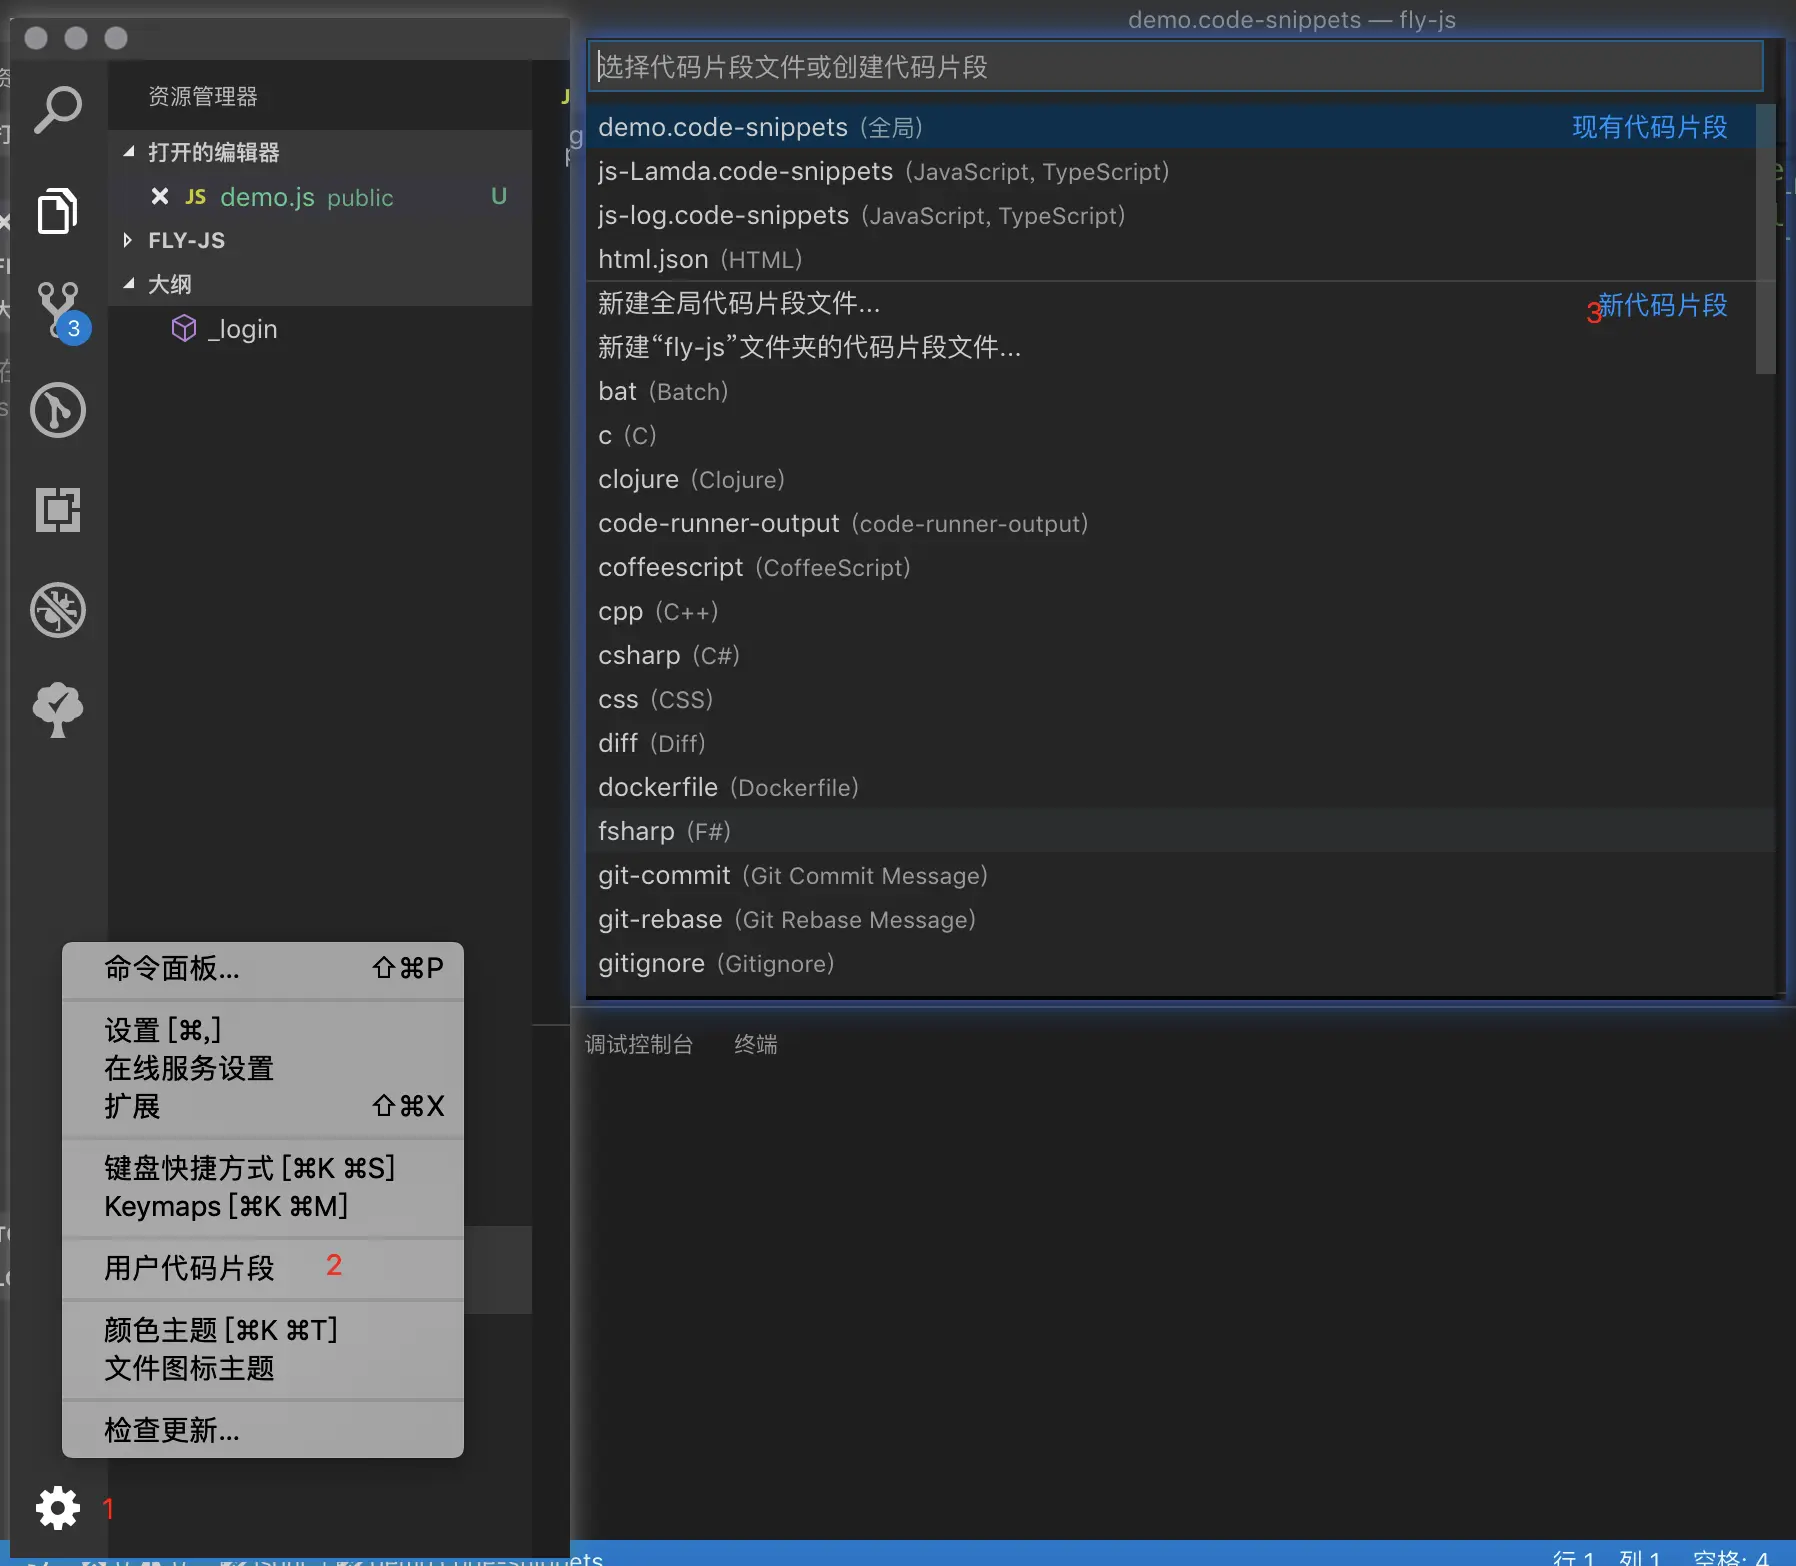Image resolution: width=1796 pixels, height=1566 pixels.
Task: Open Keymaps menu entry
Action: pos(263,1206)
